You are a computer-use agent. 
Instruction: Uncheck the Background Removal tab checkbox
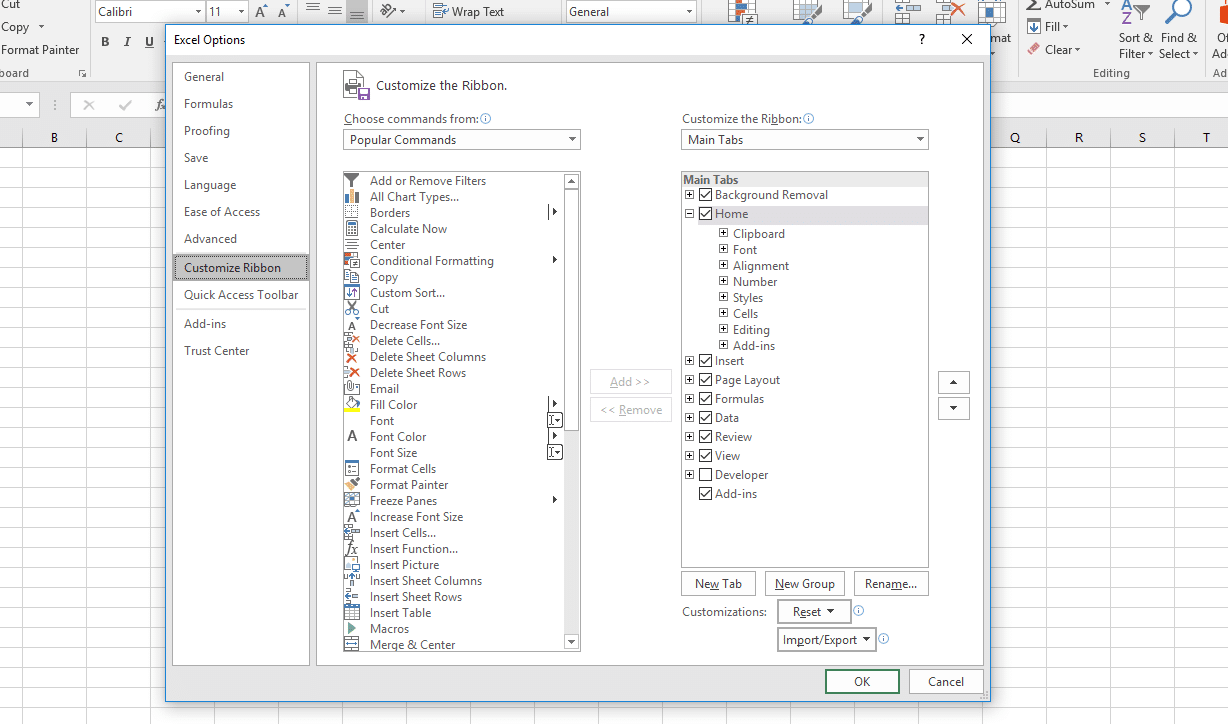pos(706,195)
